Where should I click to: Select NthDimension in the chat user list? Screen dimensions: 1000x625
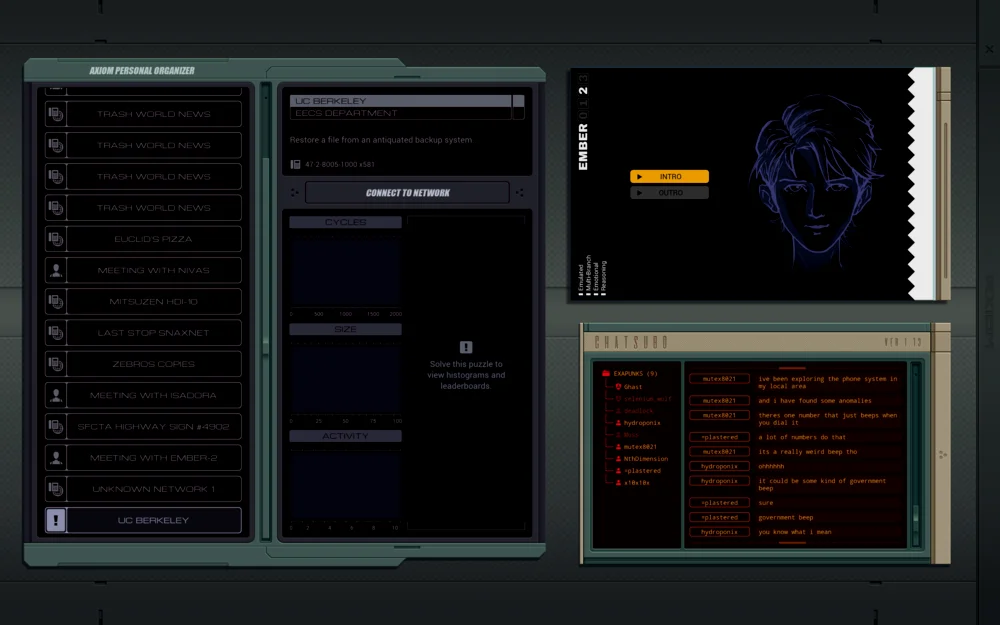645,459
